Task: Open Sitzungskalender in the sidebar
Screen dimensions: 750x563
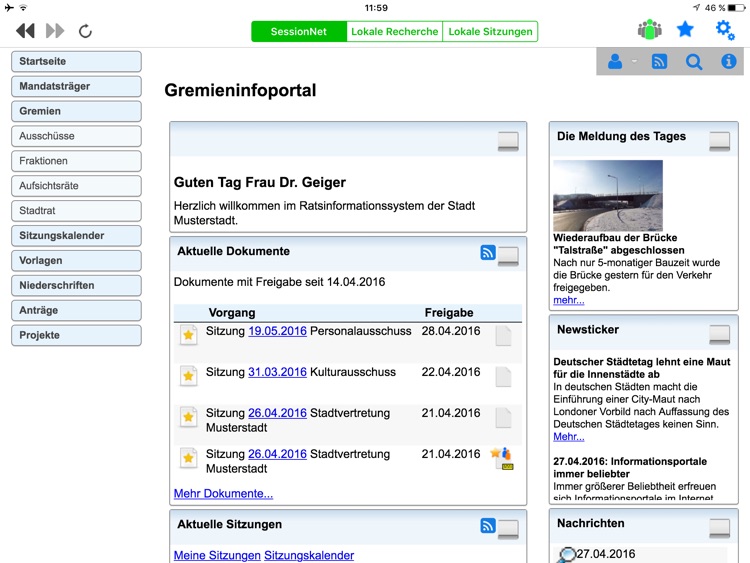Action: click(x=76, y=236)
